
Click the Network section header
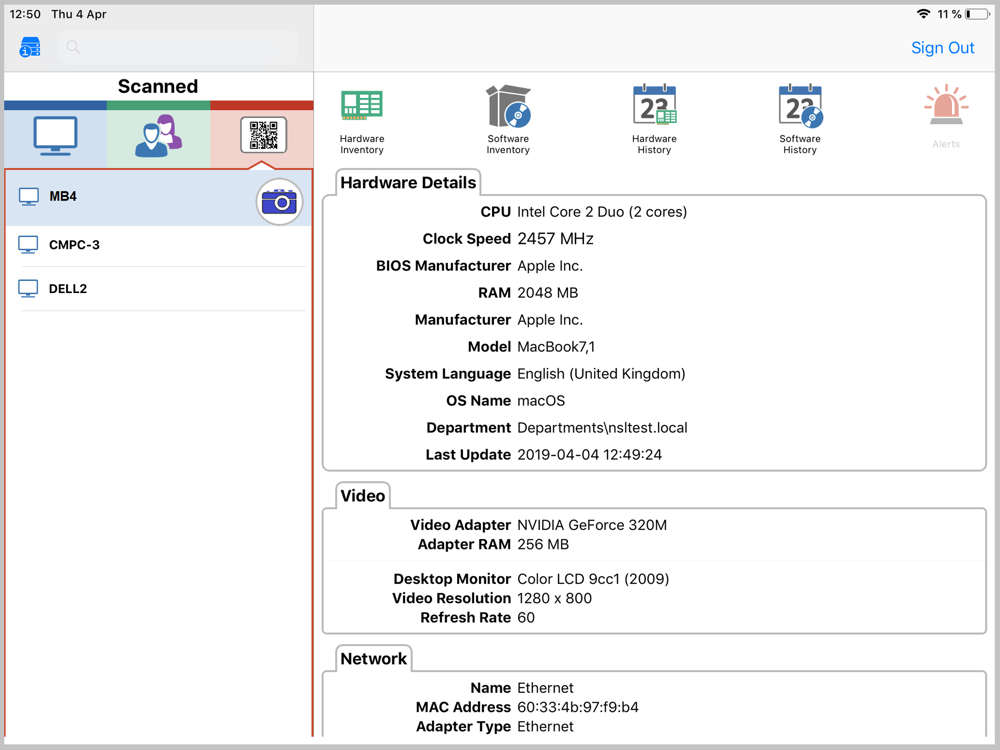(x=373, y=659)
